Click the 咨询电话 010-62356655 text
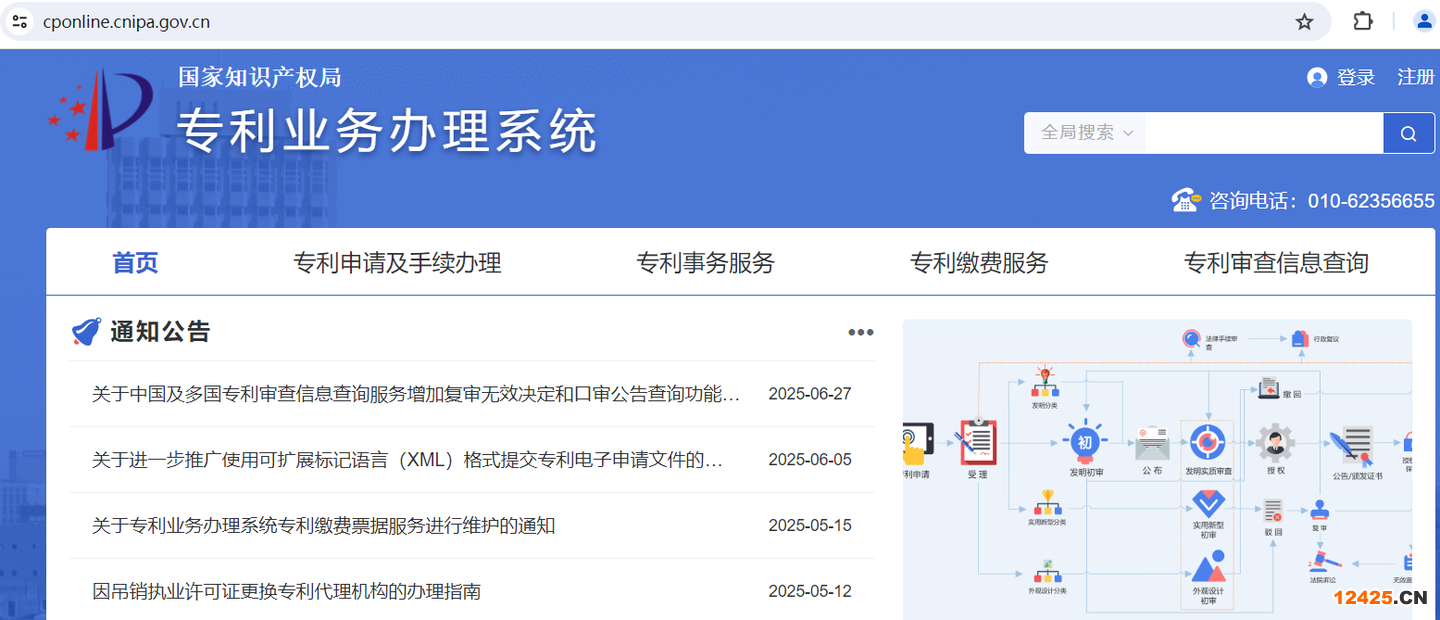1440x620 pixels. tap(1322, 201)
